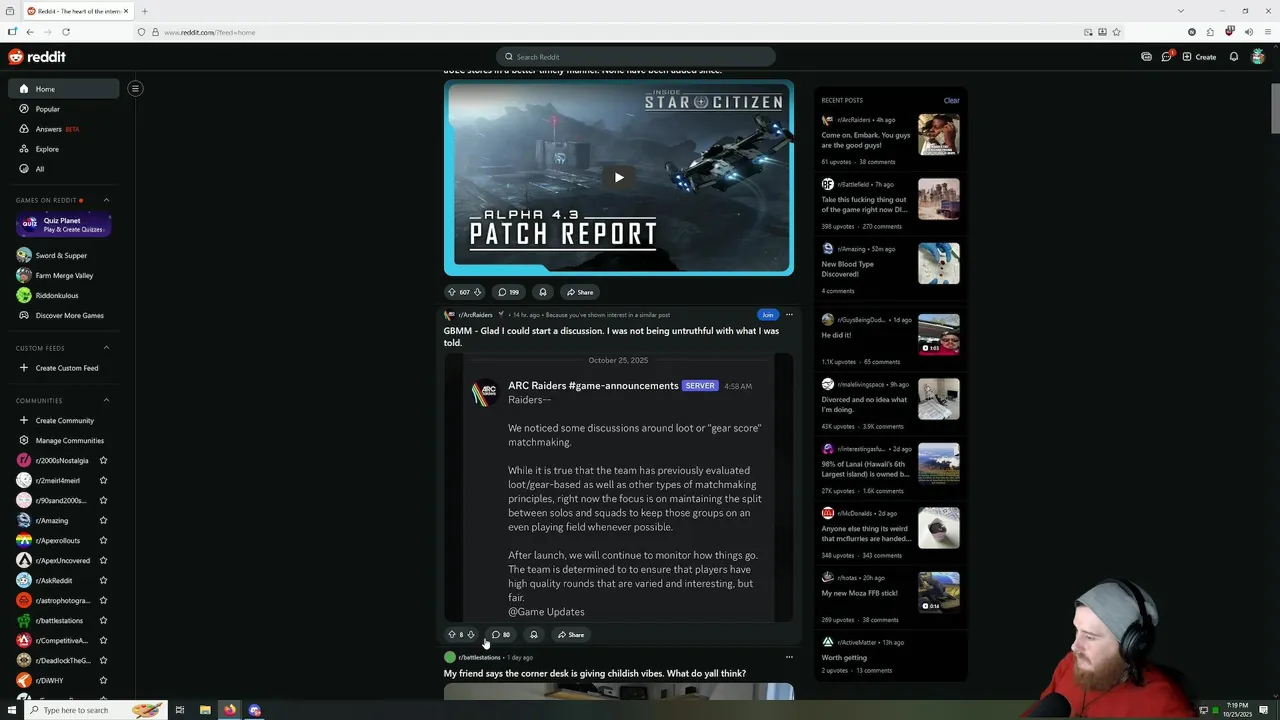Viewport: 1280px width, 720px height.
Task: Upvote the Star Citizen patch report post
Action: [x=452, y=292]
